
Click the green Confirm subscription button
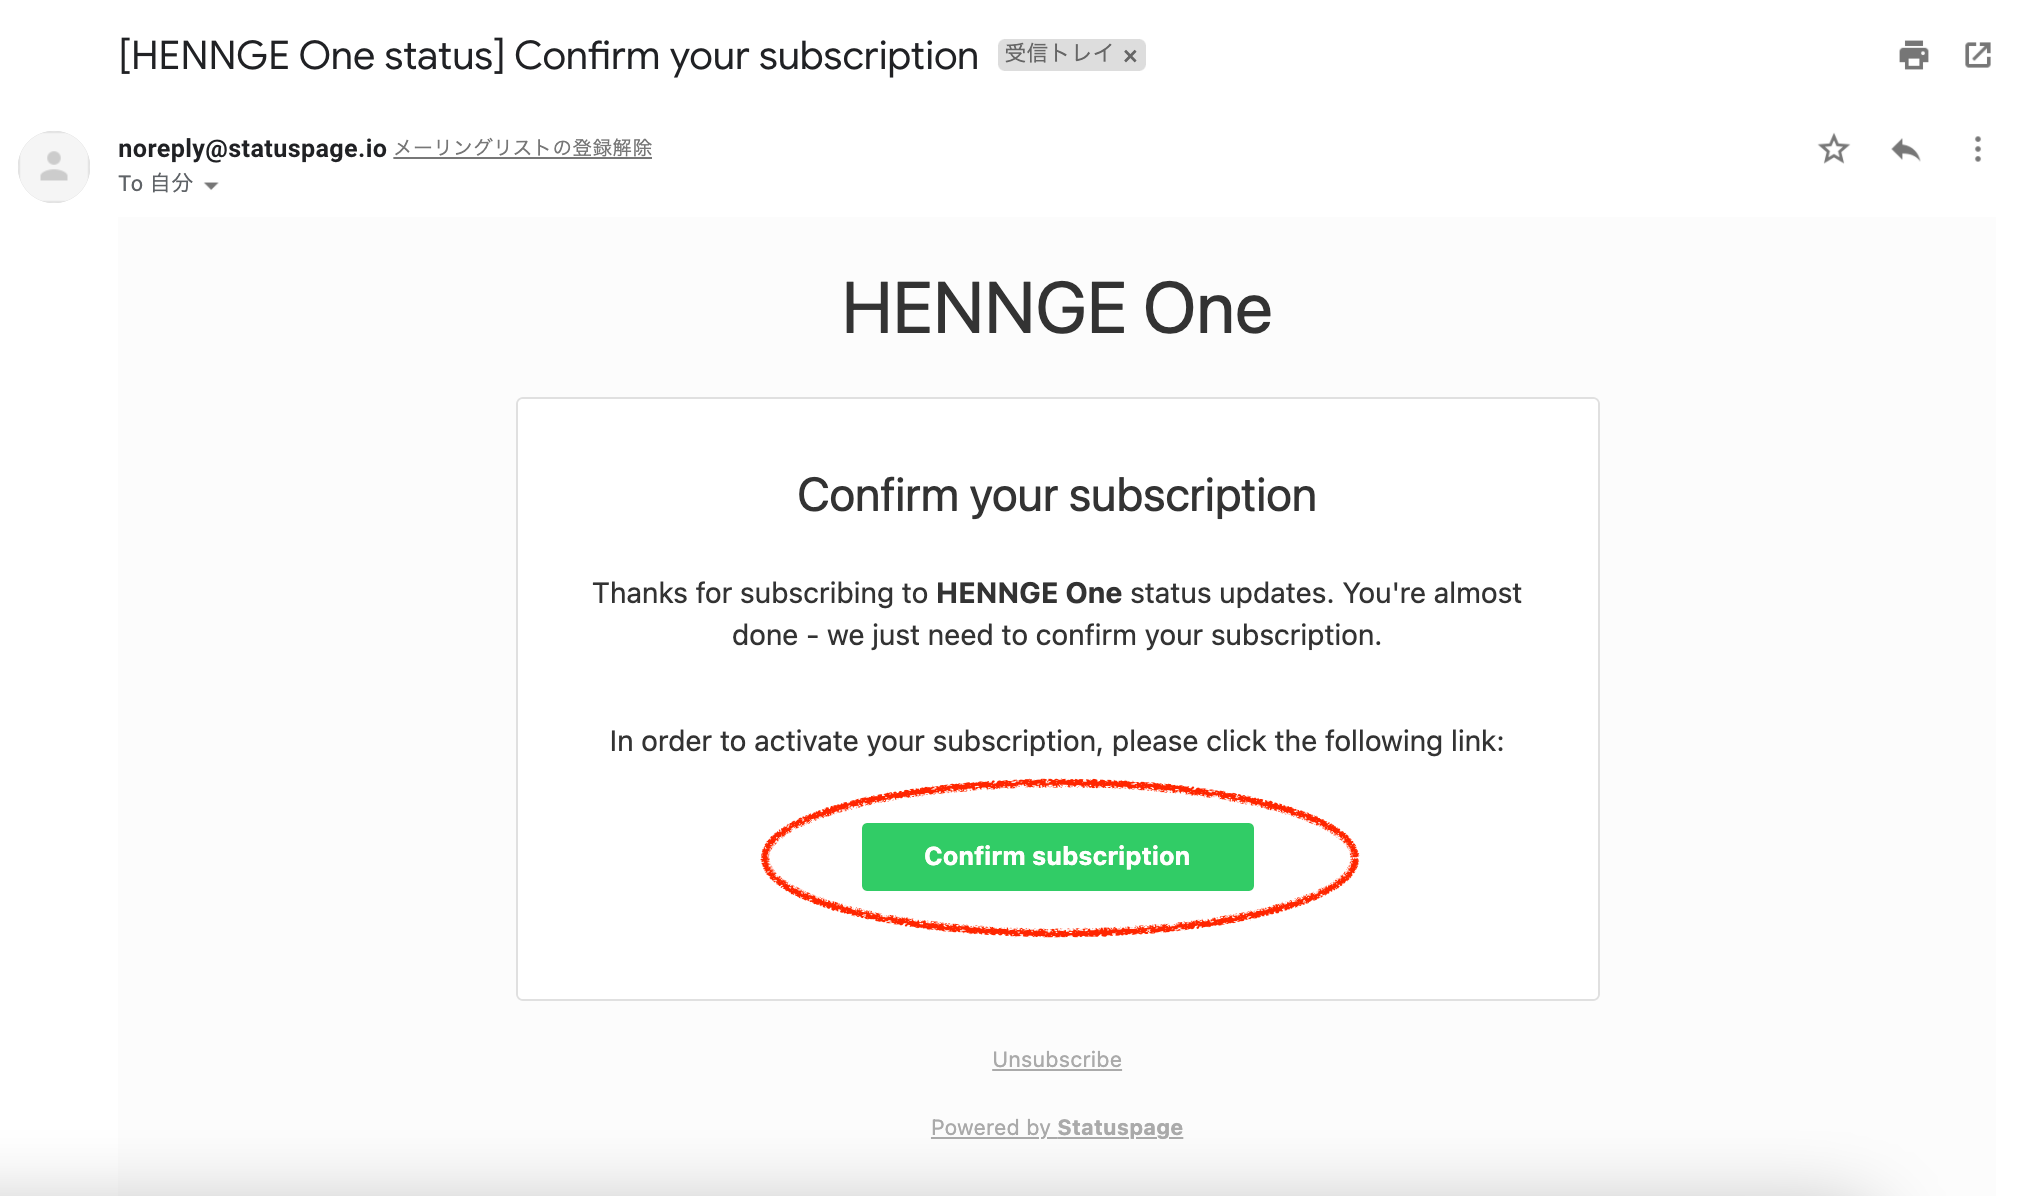(x=1057, y=857)
